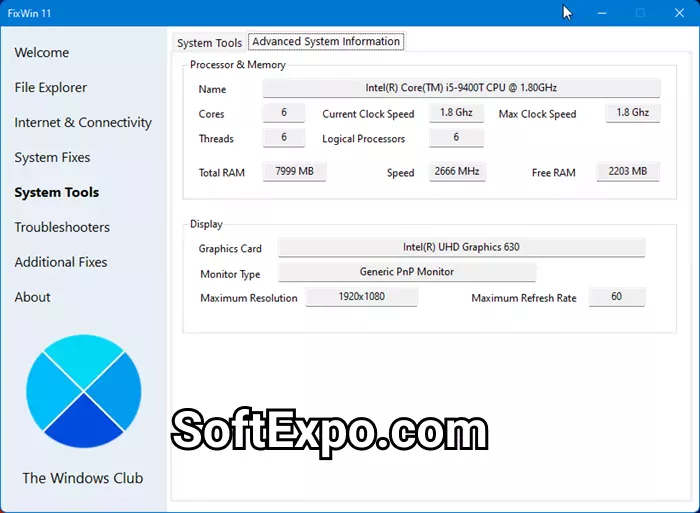
Task: Click the Free RAM label
Action: (554, 173)
